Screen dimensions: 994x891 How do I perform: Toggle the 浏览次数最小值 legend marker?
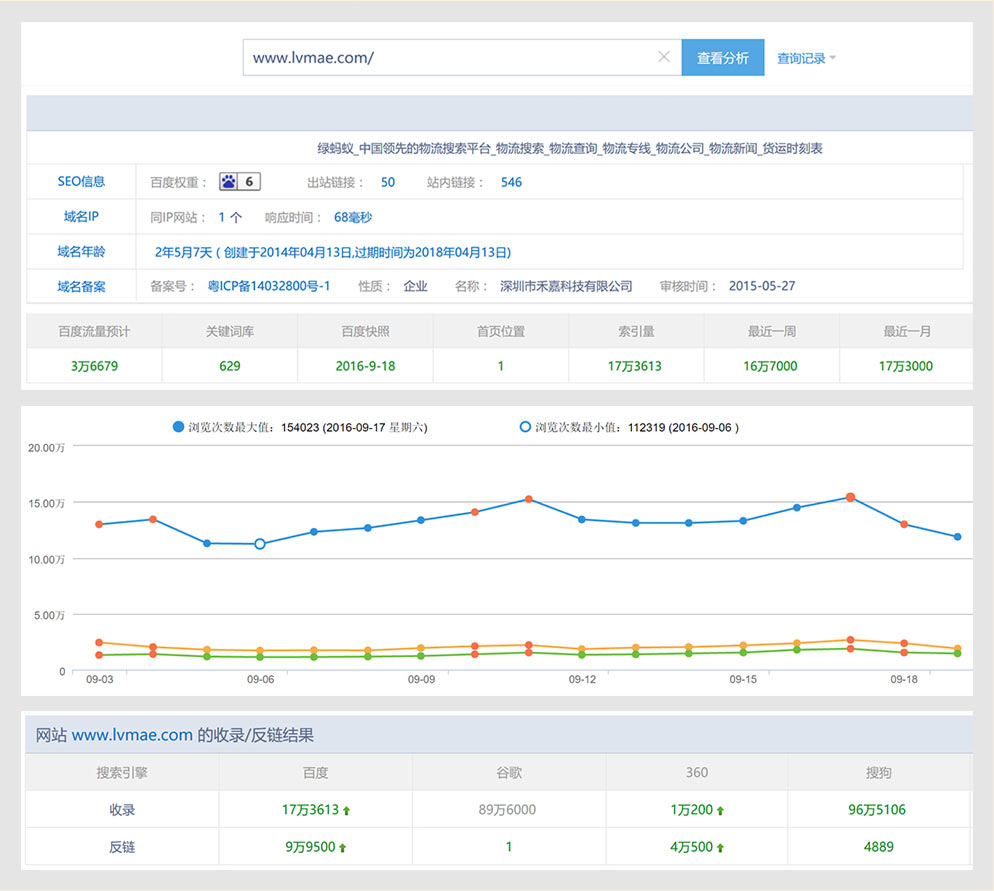pyautogui.click(x=525, y=427)
